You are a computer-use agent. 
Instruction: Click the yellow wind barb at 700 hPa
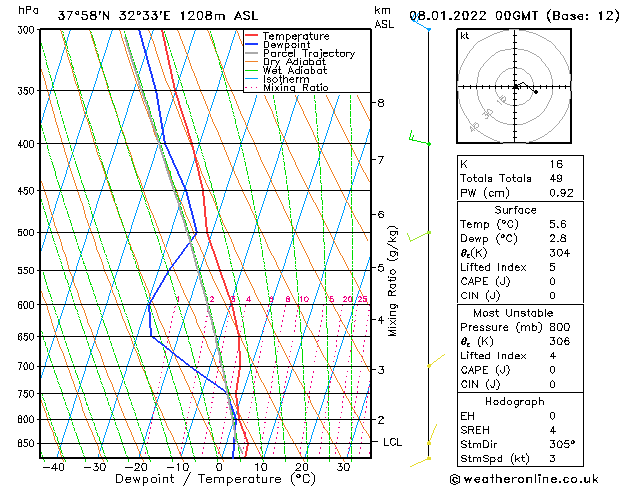pyautogui.click(x=436, y=360)
